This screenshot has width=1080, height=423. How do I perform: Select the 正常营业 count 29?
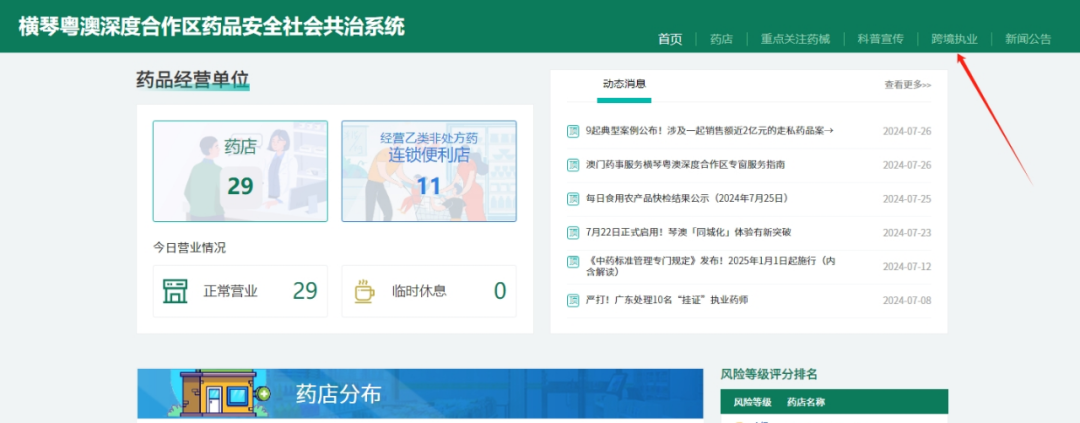pyautogui.click(x=305, y=291)
